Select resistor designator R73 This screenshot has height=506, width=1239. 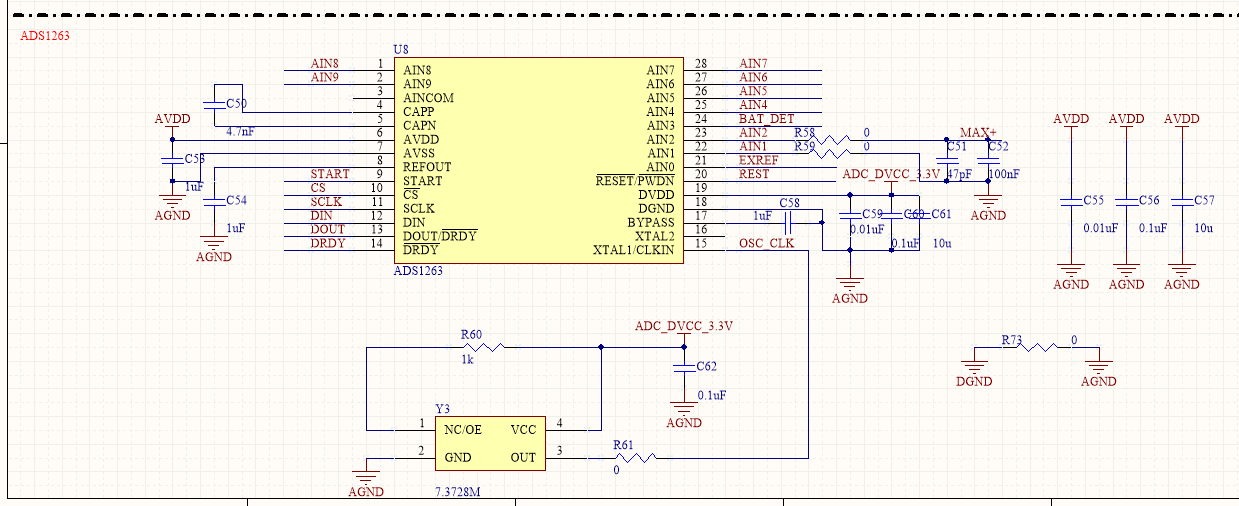(x=1012, y=341)
